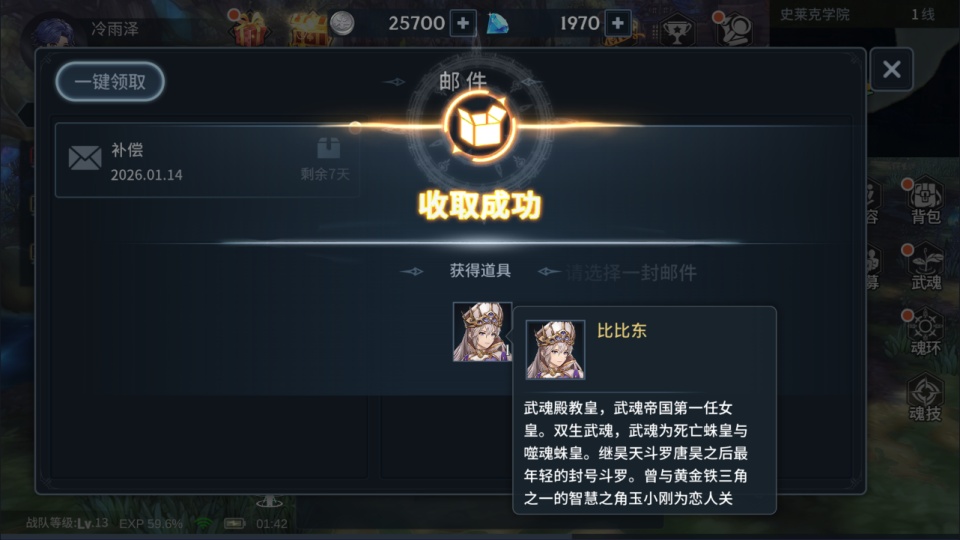Tap the glowing package reward icon
Viewport: 960px width, 540px height.
point(480,127)
